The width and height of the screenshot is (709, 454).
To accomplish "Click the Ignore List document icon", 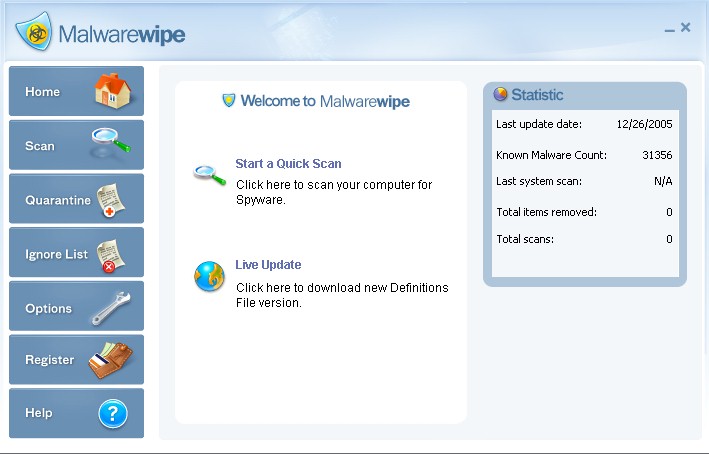I will click(111, 255).
